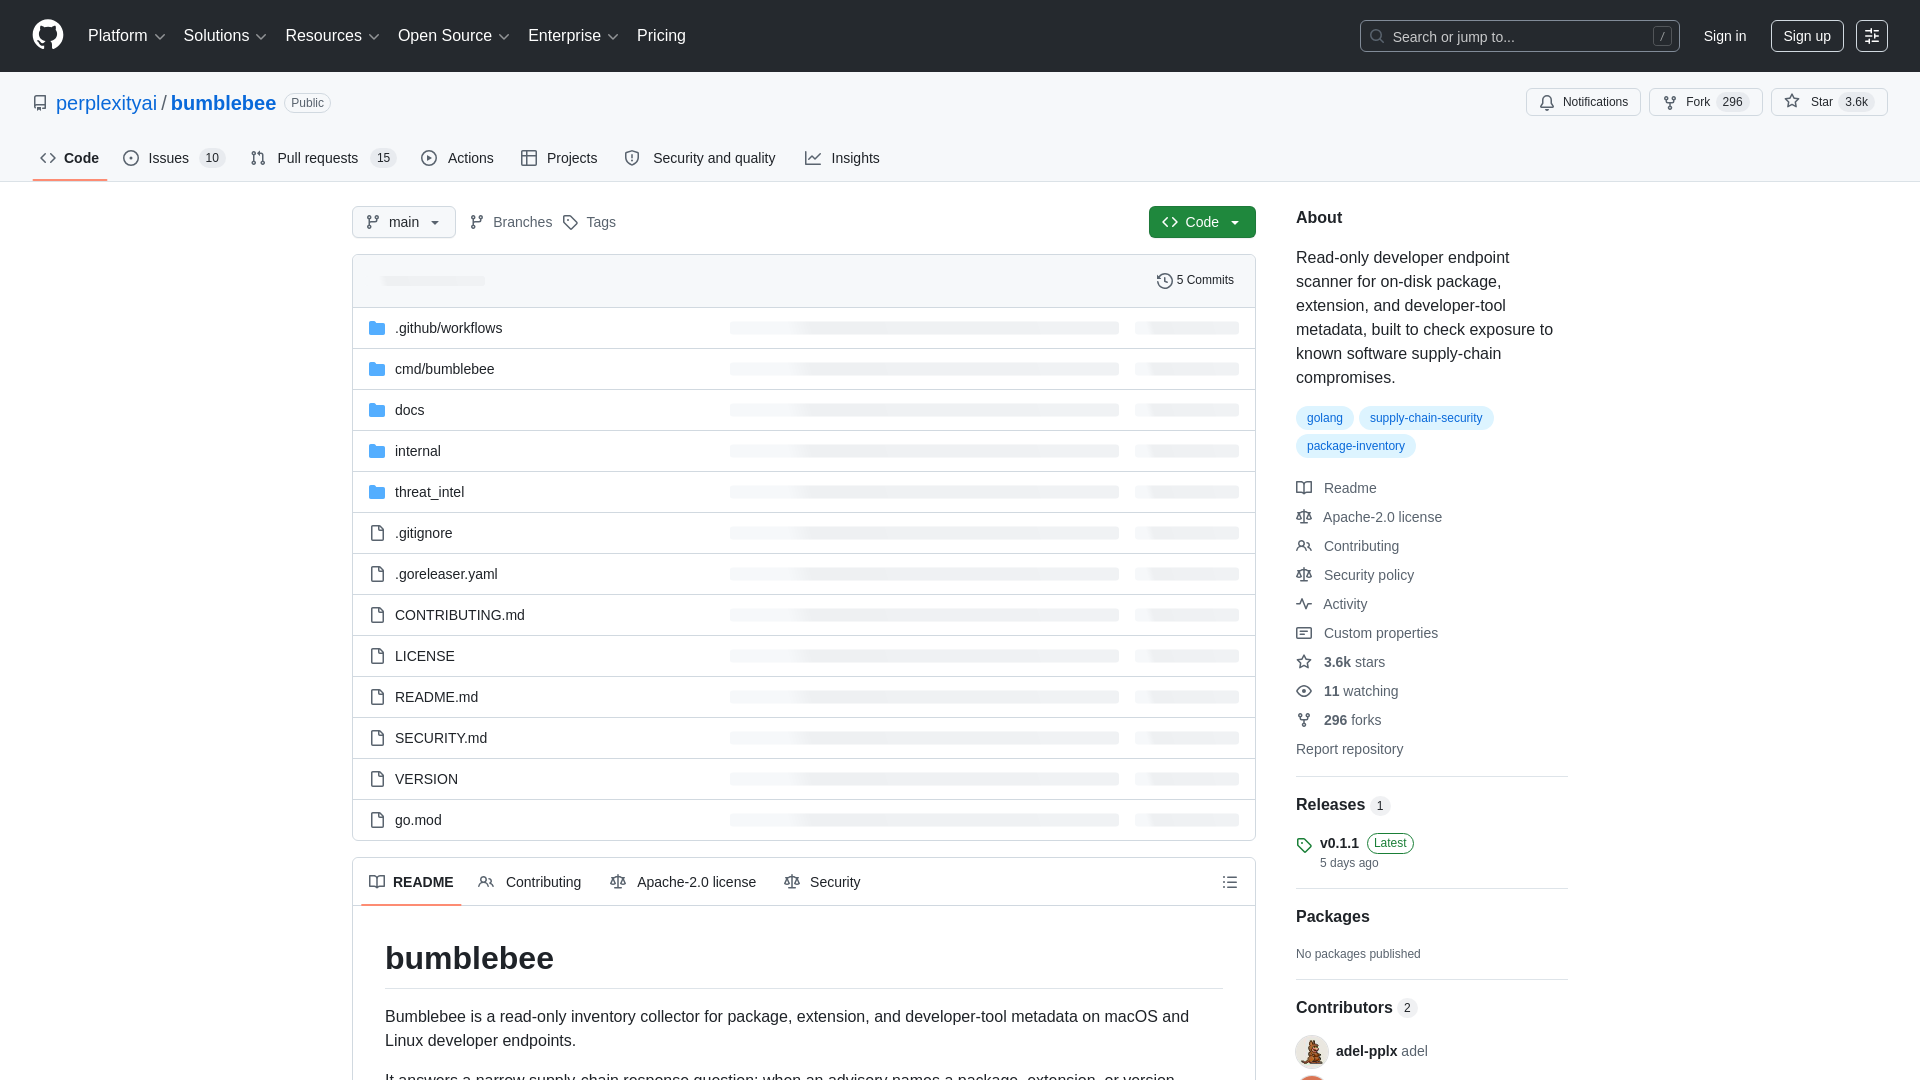This screenshot has height=1080, width=1920.
Task: Open the Issues tab
Action: 174,158
